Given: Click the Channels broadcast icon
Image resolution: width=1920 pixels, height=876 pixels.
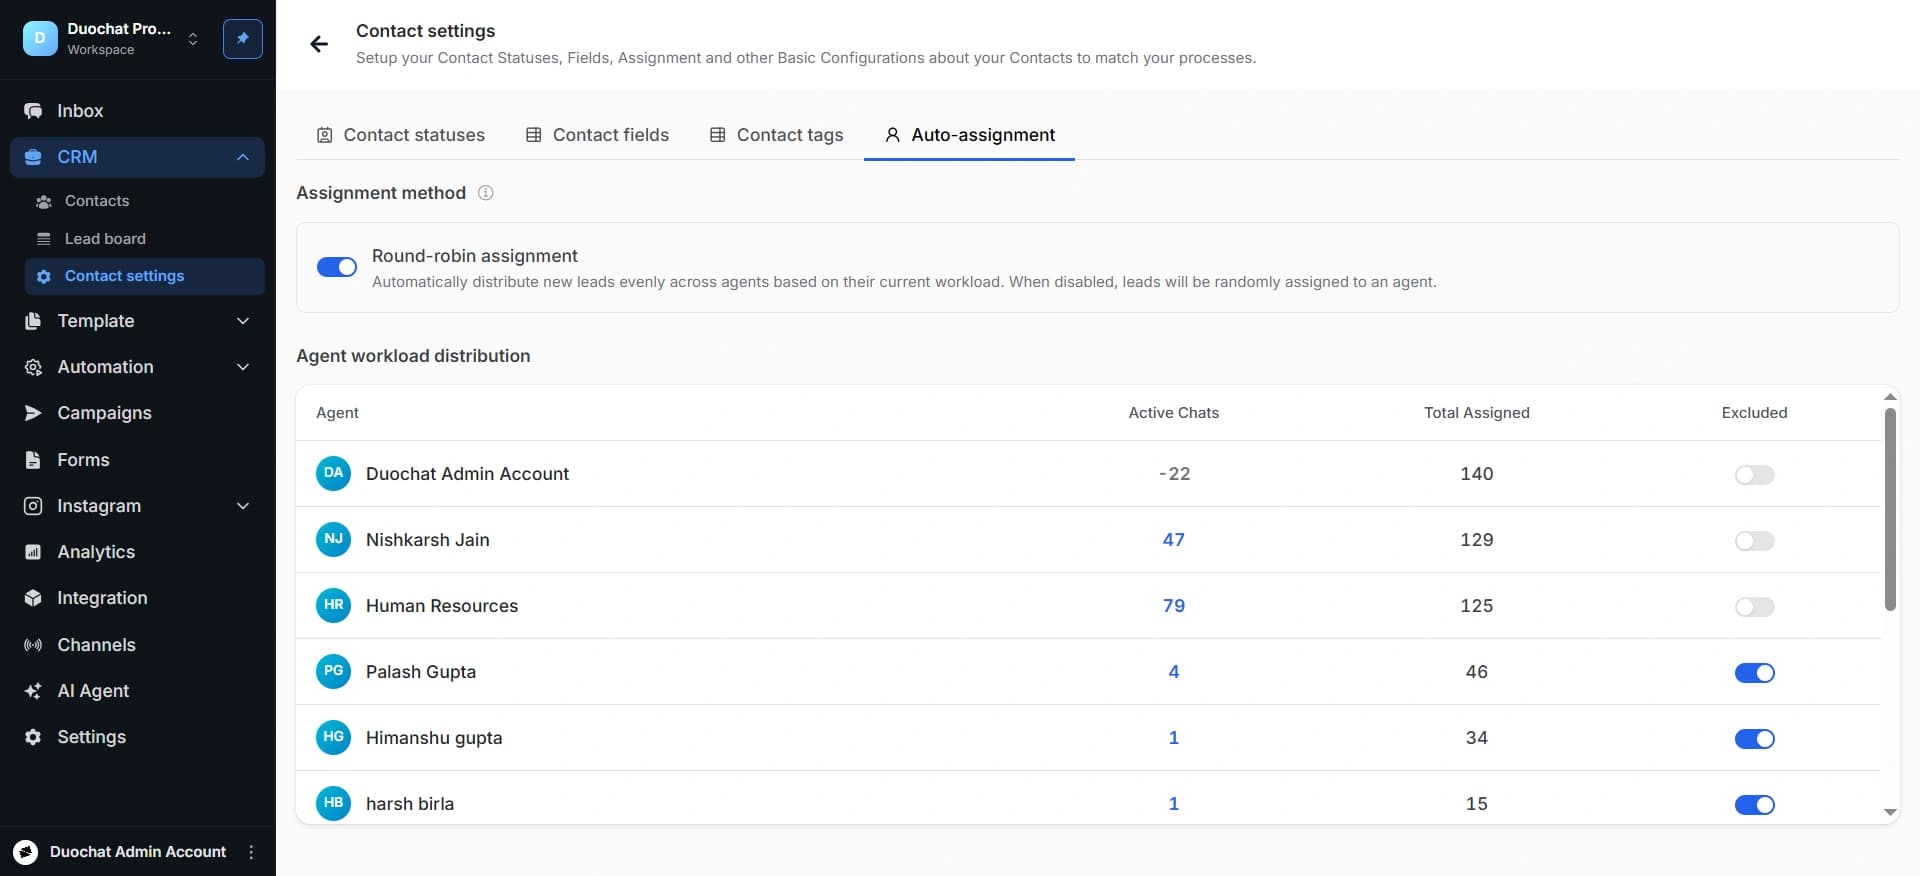Looking at the screenshot, I should click(x=33, y=645).
